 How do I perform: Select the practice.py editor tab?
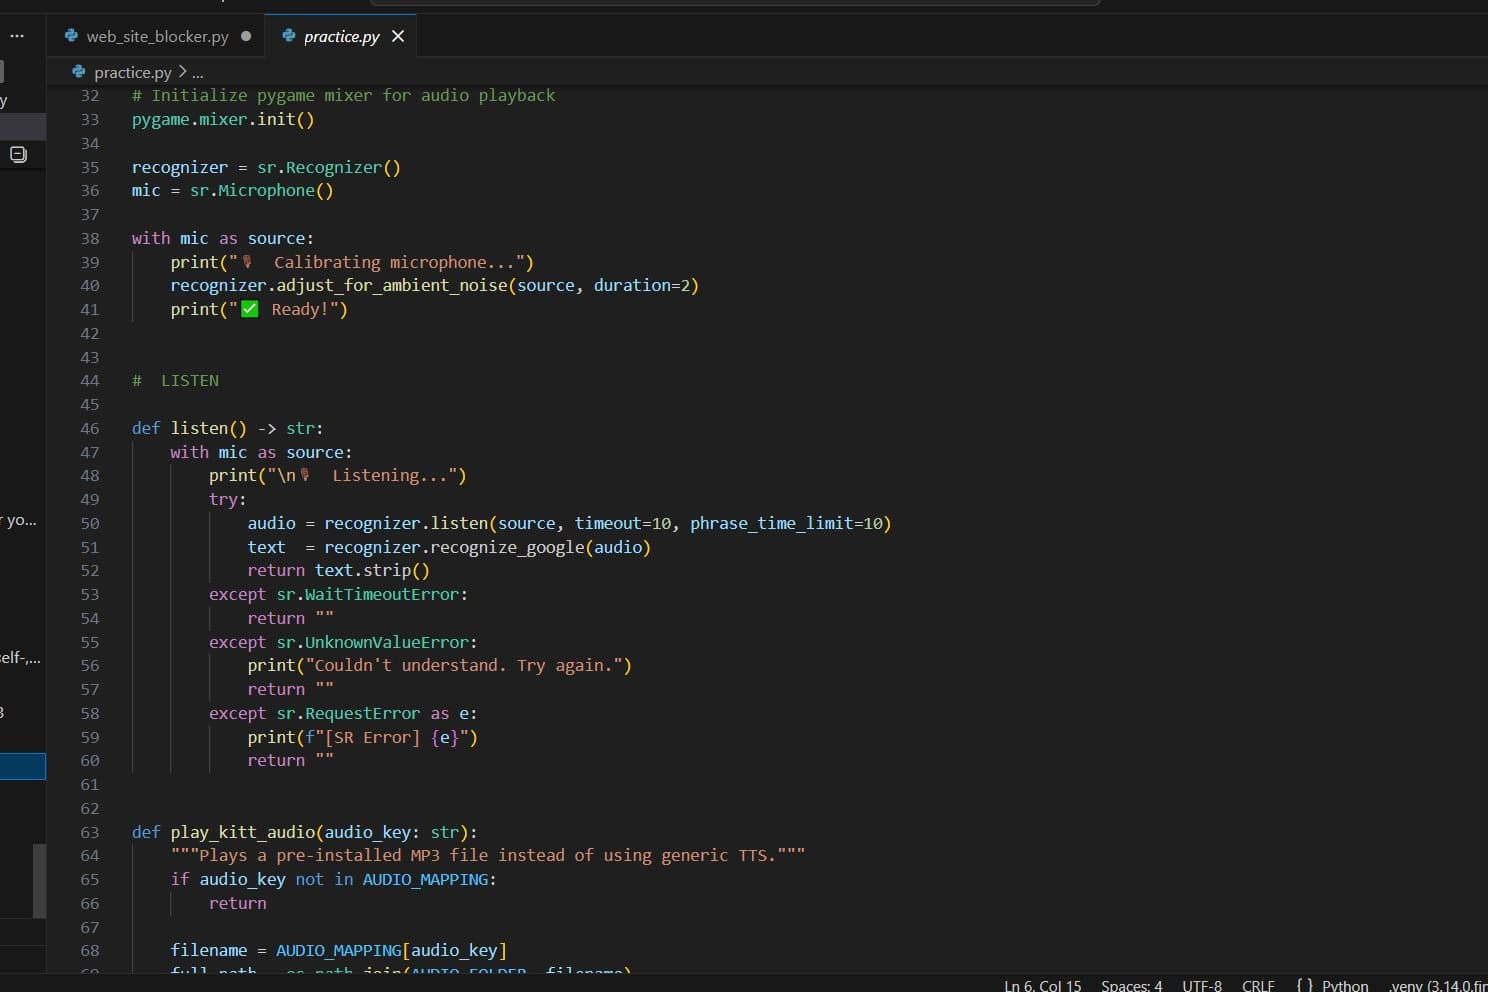pyautogui.click(x=341, y=36)
